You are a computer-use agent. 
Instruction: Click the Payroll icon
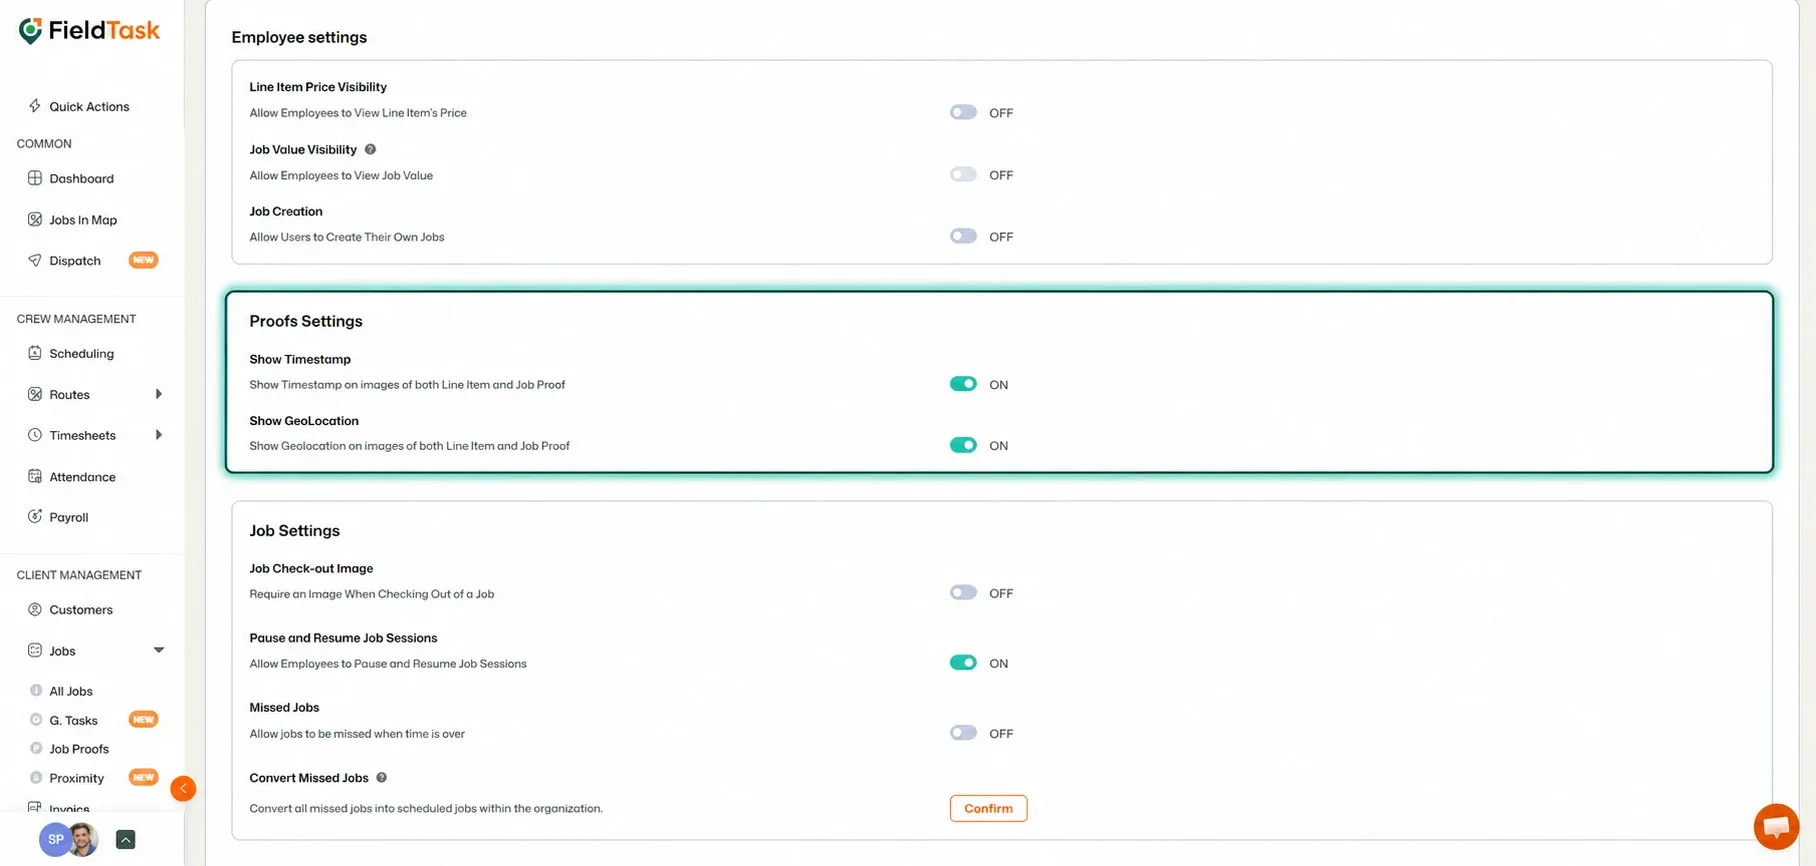[x=35, y=517]
